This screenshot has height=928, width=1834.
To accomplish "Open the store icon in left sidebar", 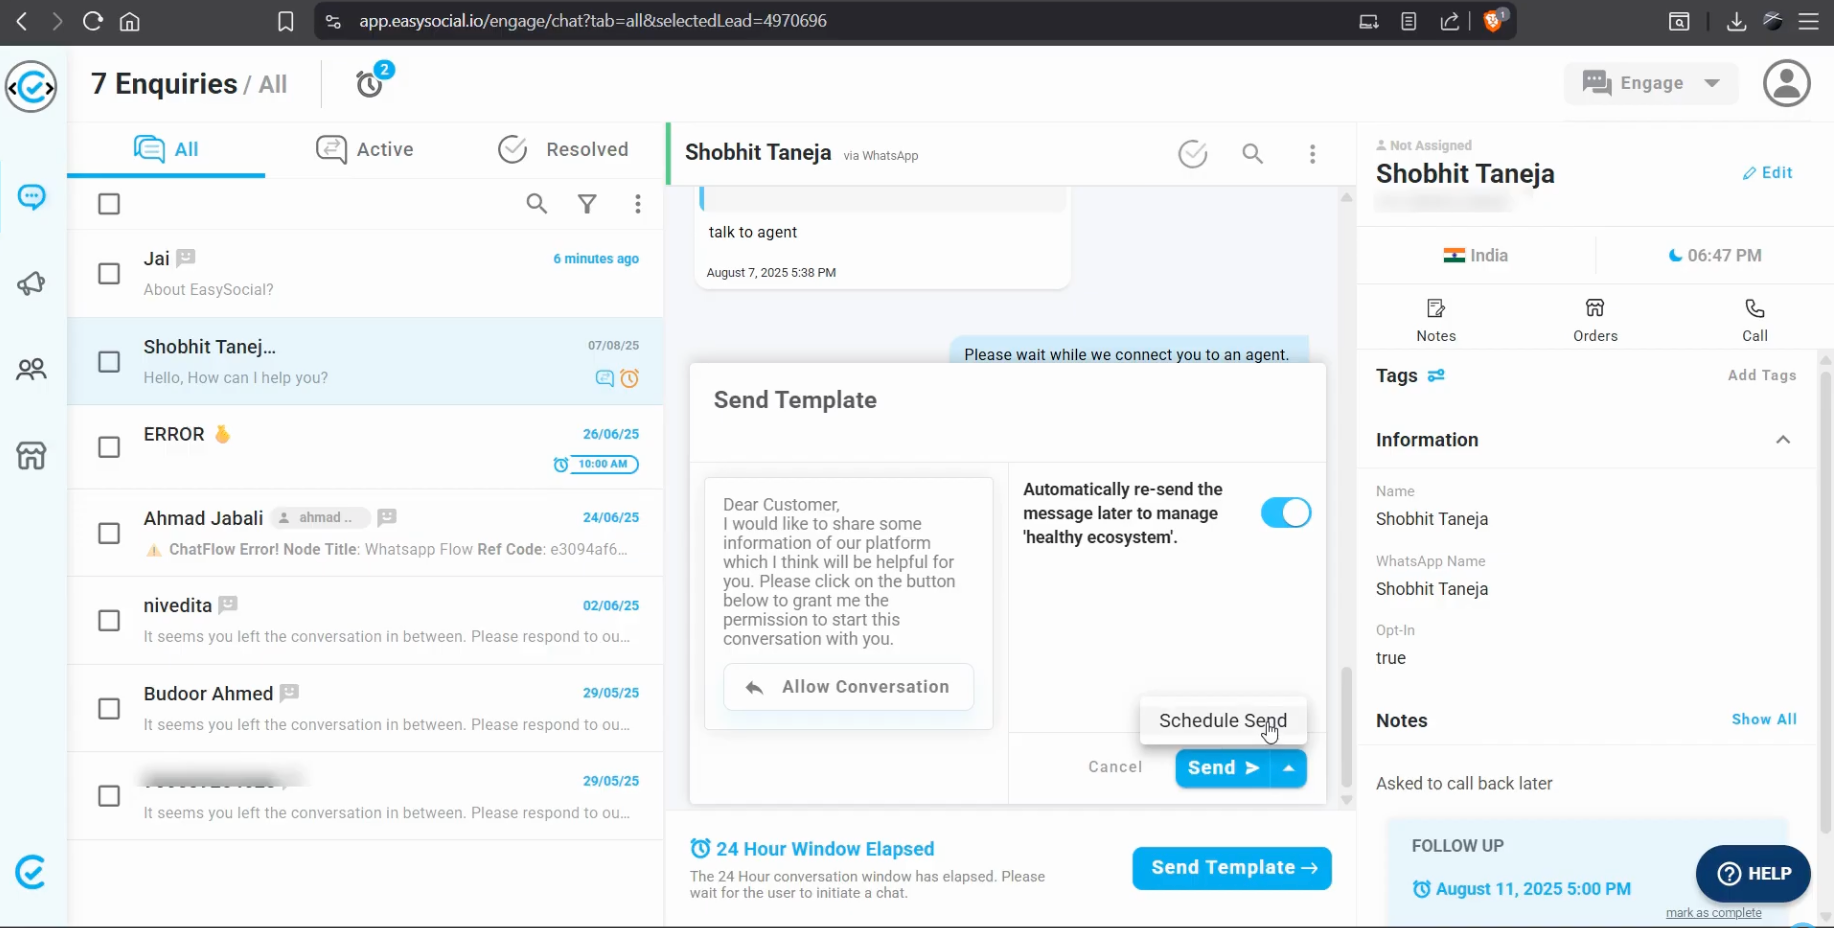I will click(31, 456).
